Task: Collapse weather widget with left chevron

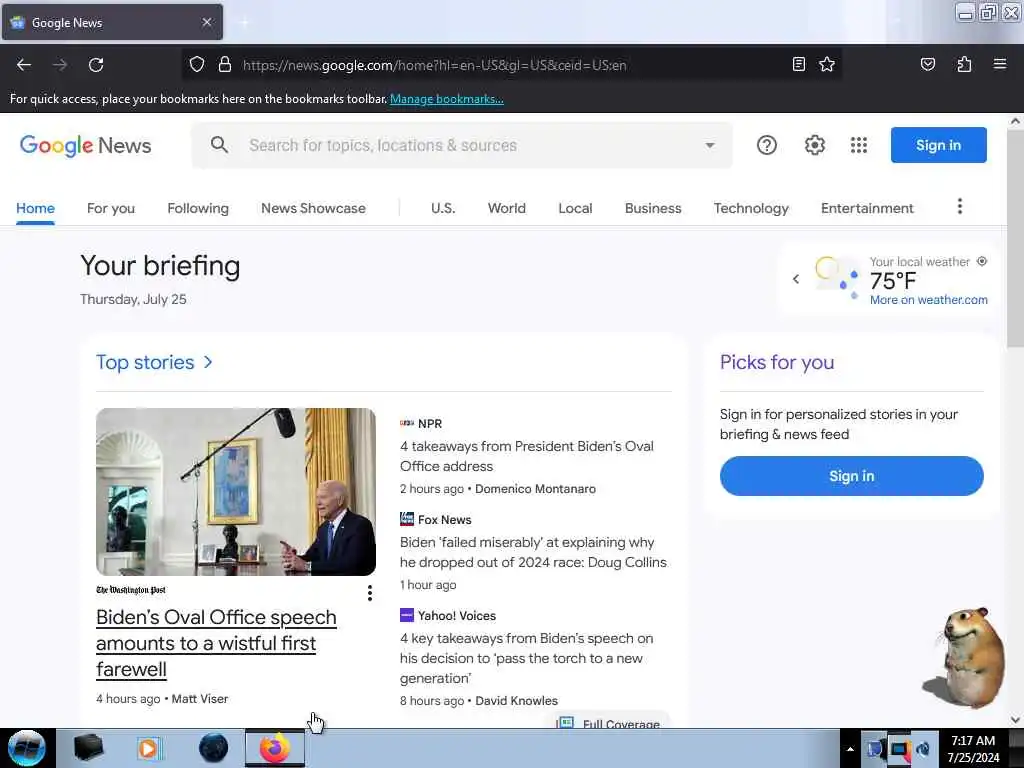Action: coord(795,280)
